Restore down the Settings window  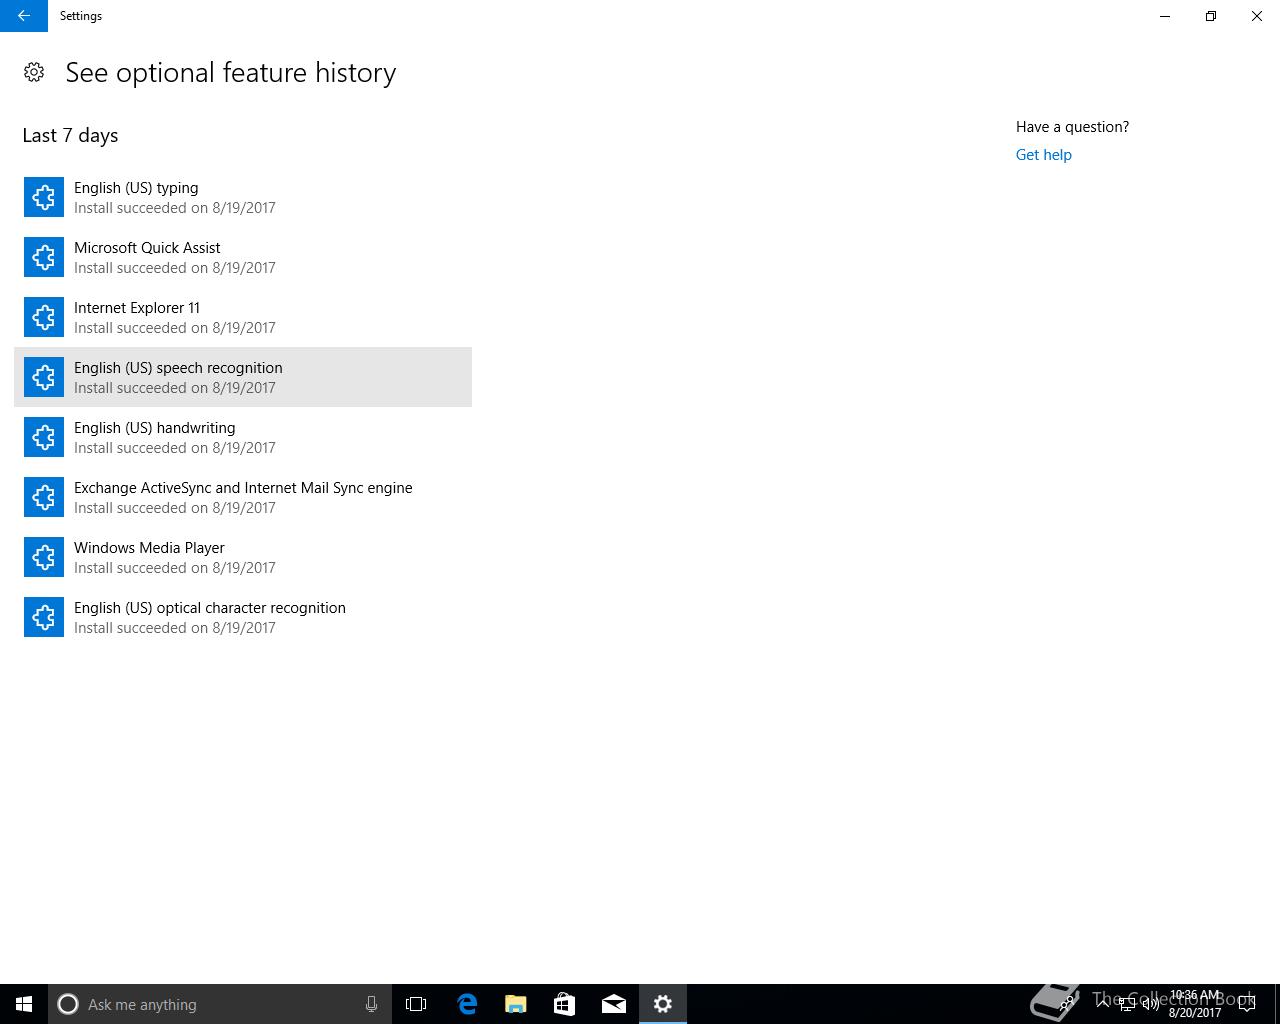click(x=1211, y=16)
